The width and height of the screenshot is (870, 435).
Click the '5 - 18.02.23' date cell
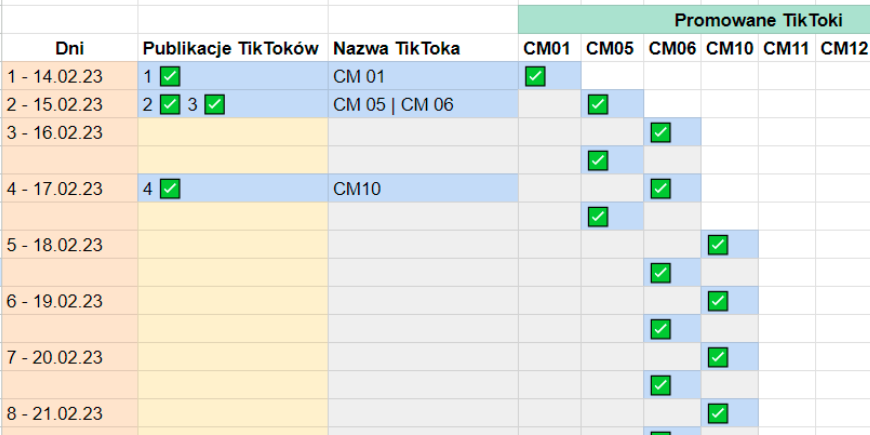pos(55,244)
